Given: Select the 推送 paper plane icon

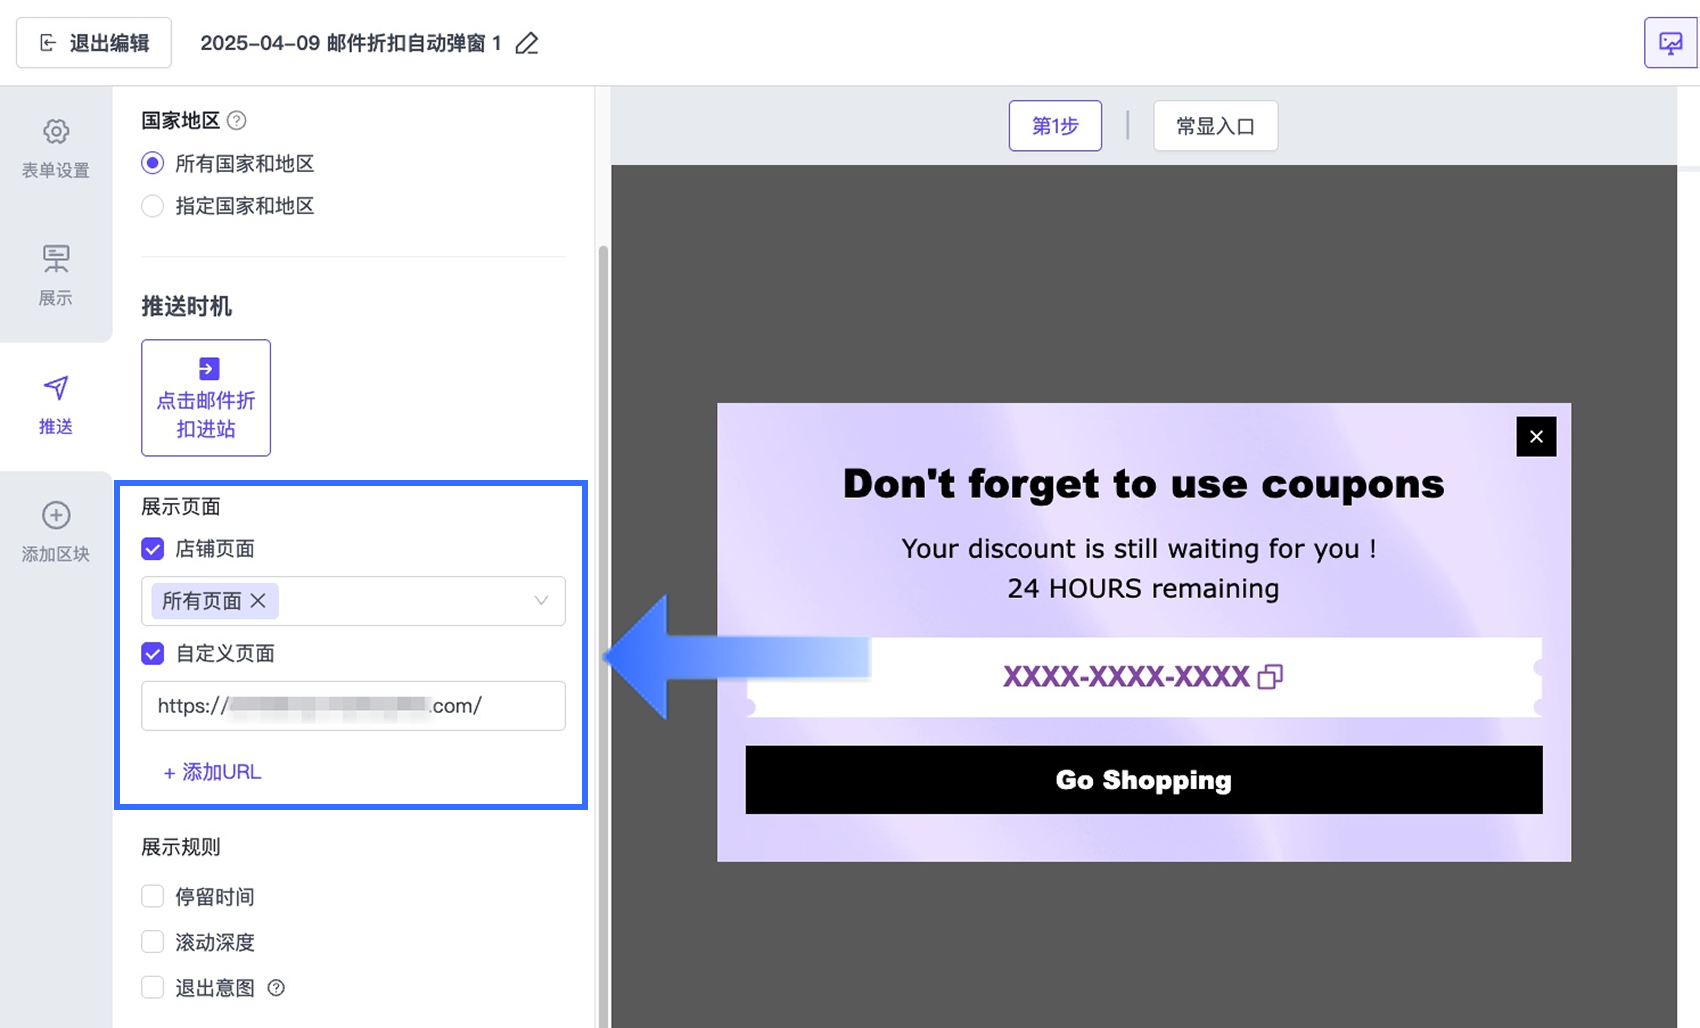Looking at the screenshot, I should click(56, 388).
